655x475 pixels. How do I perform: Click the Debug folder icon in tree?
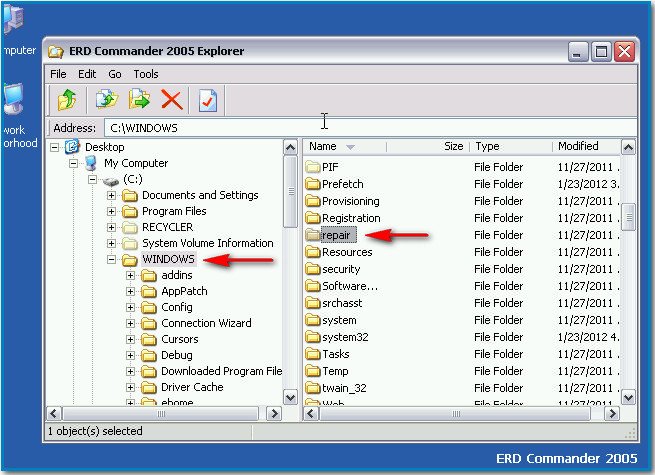click(149, 356)
